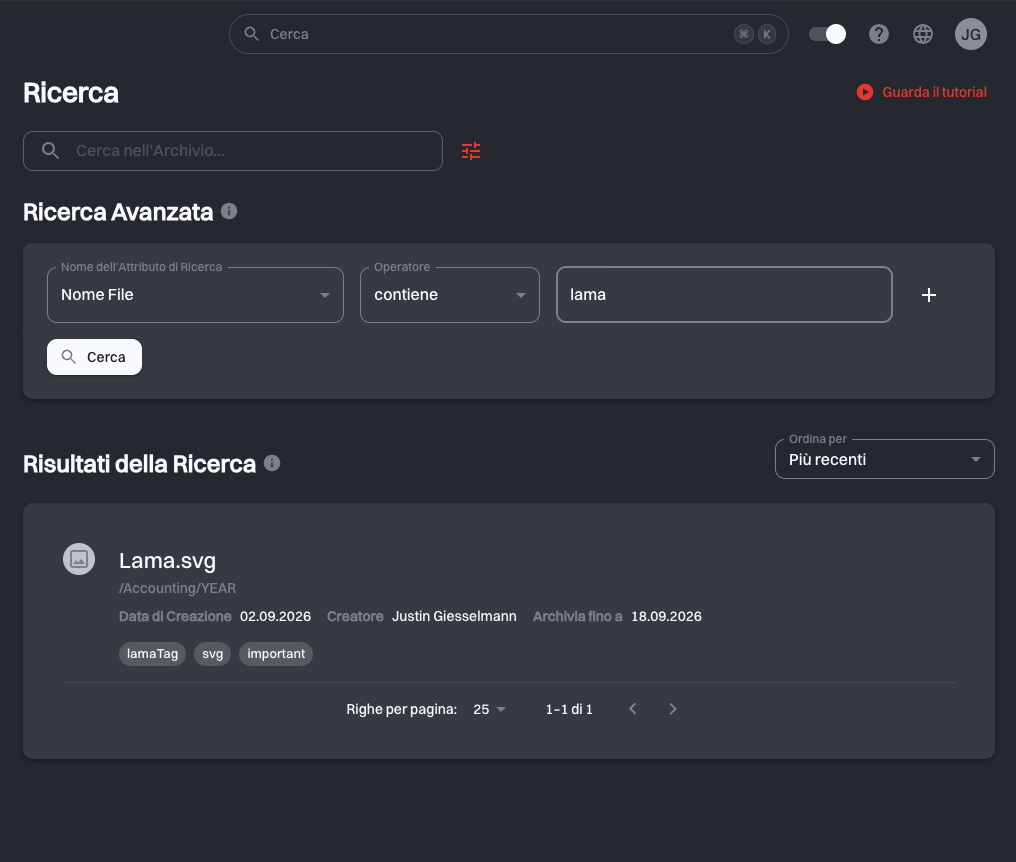Open the JG user avatar menu
The height and width of the screenshot is (862, 1016).
pyautogui.click(x=971, y=34)
